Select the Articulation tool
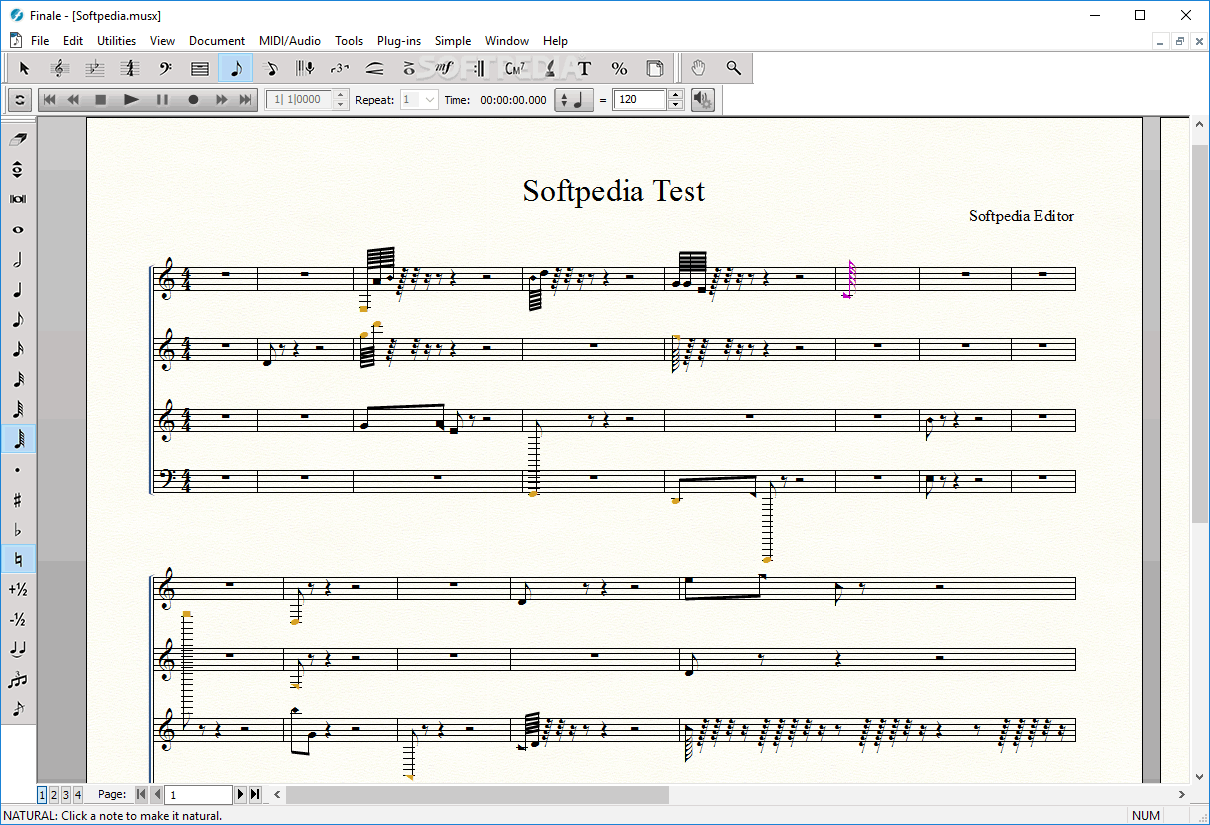The height and width of the screenshot is (825, 1210). click(x=409, y=68)
